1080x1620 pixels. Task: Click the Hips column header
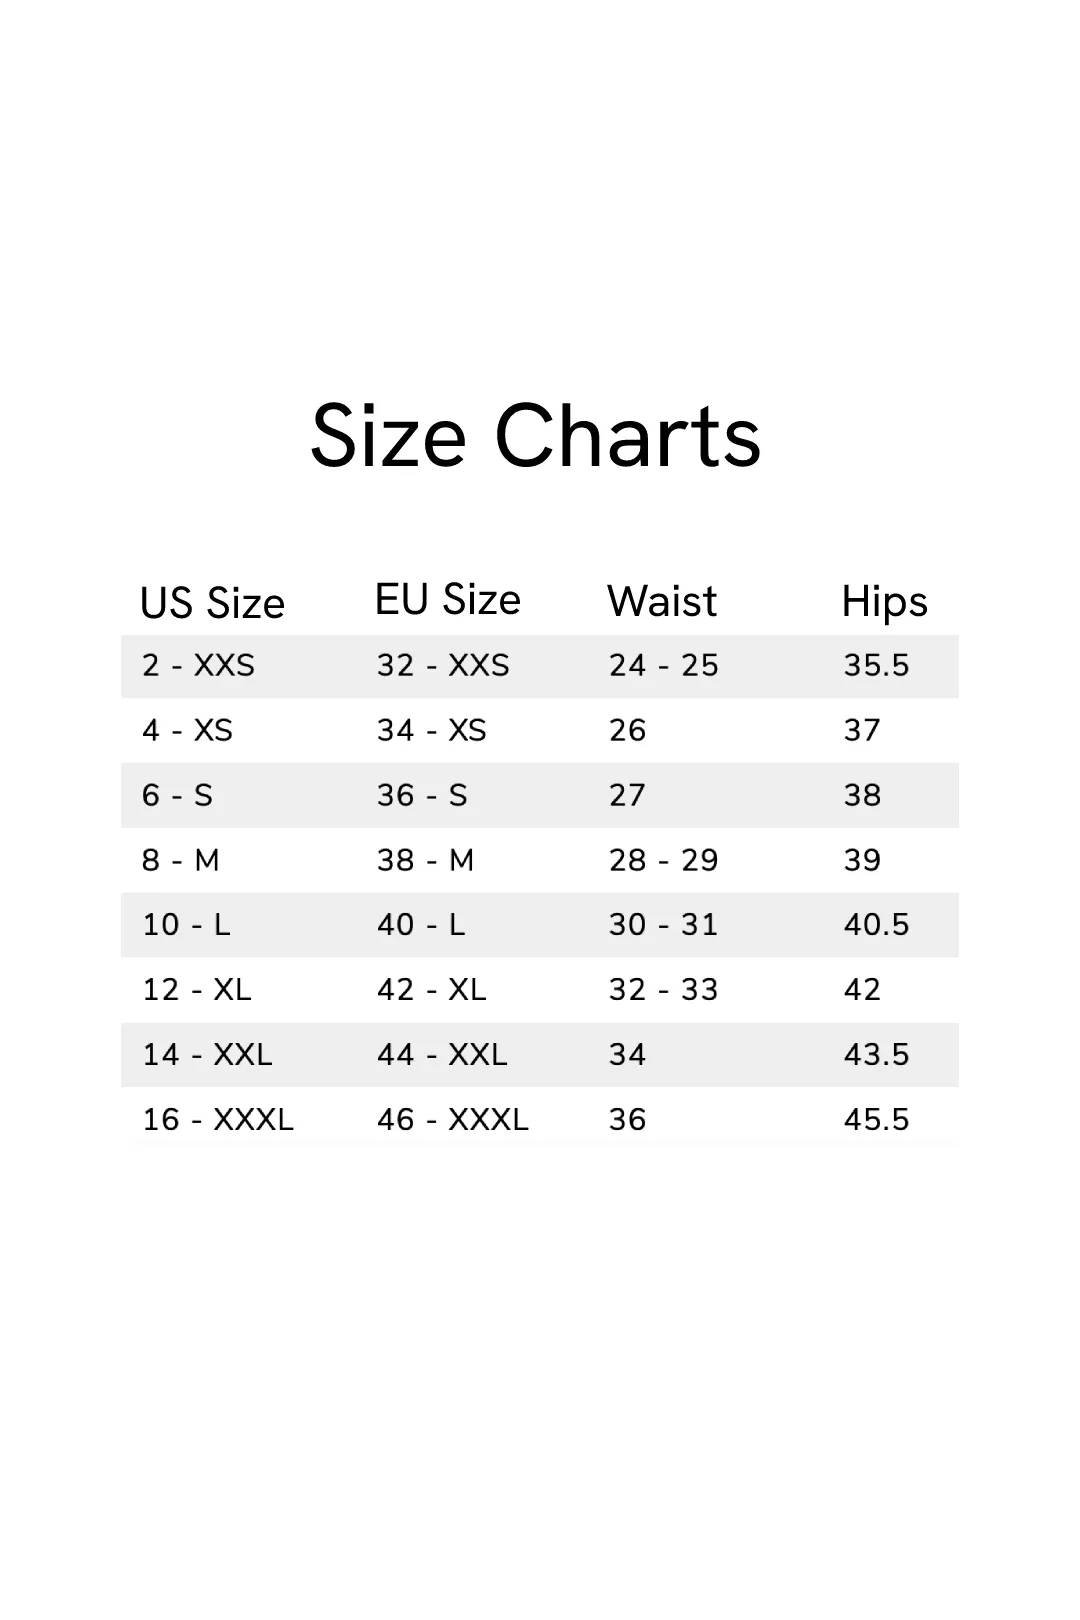[x=884, y=602]
